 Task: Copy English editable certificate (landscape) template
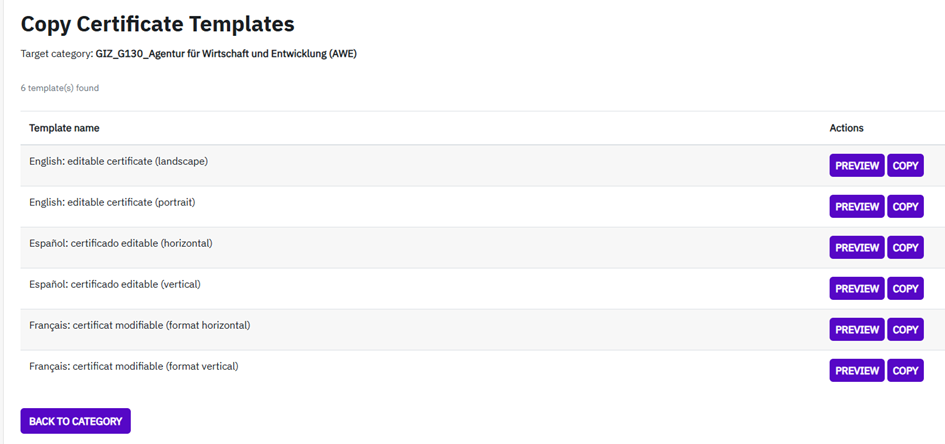tap(905, 166)
